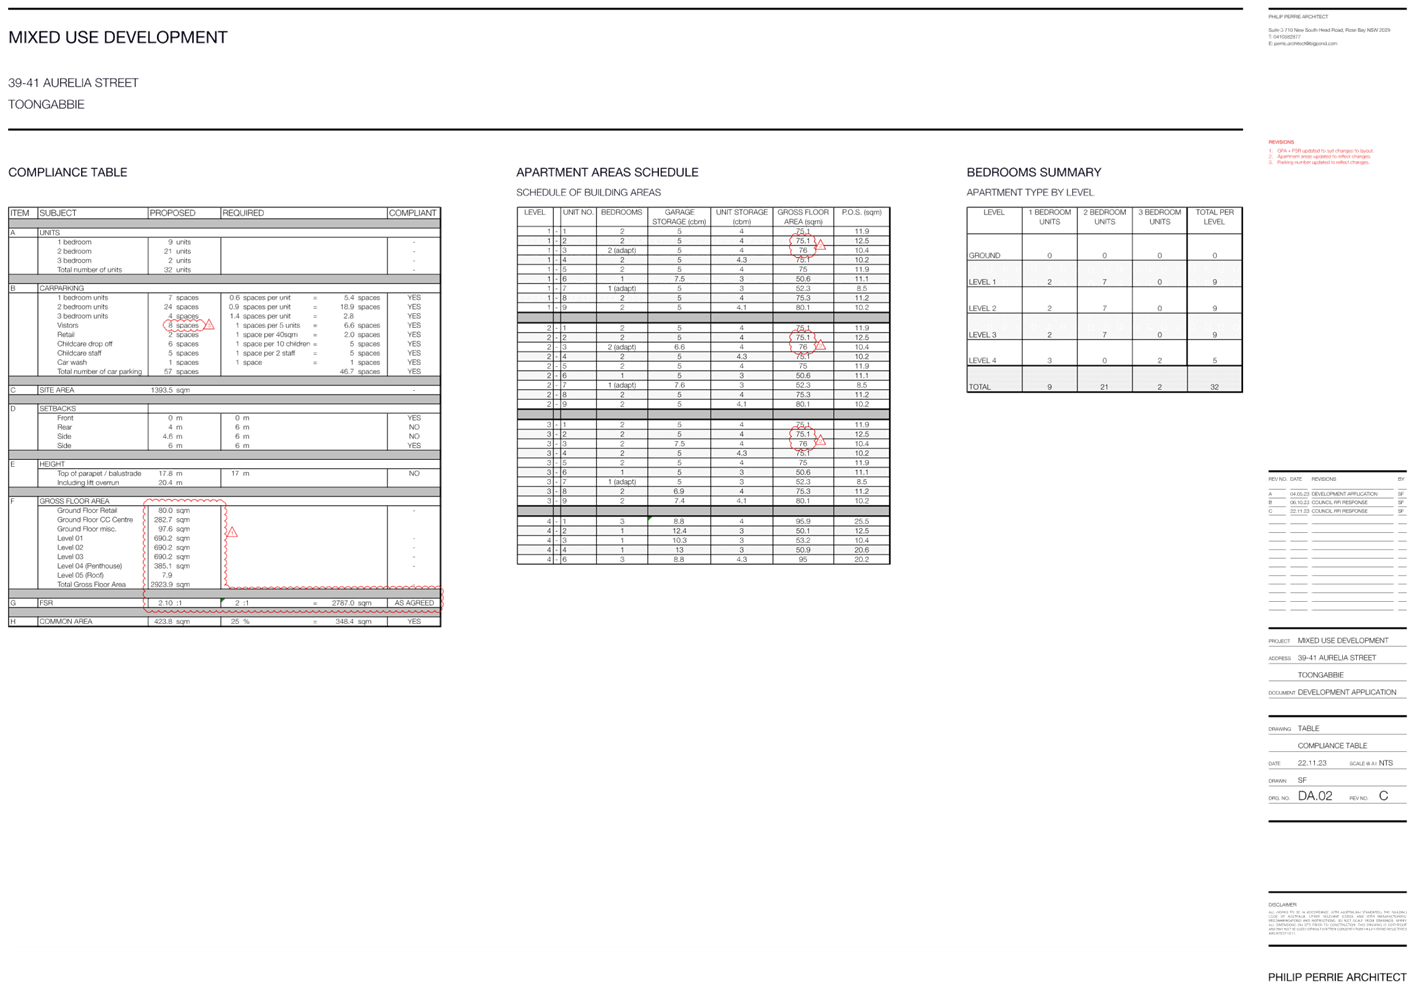Click the red revision cloud around visitor parking value
1414x989 pixels.
(183, 325)
